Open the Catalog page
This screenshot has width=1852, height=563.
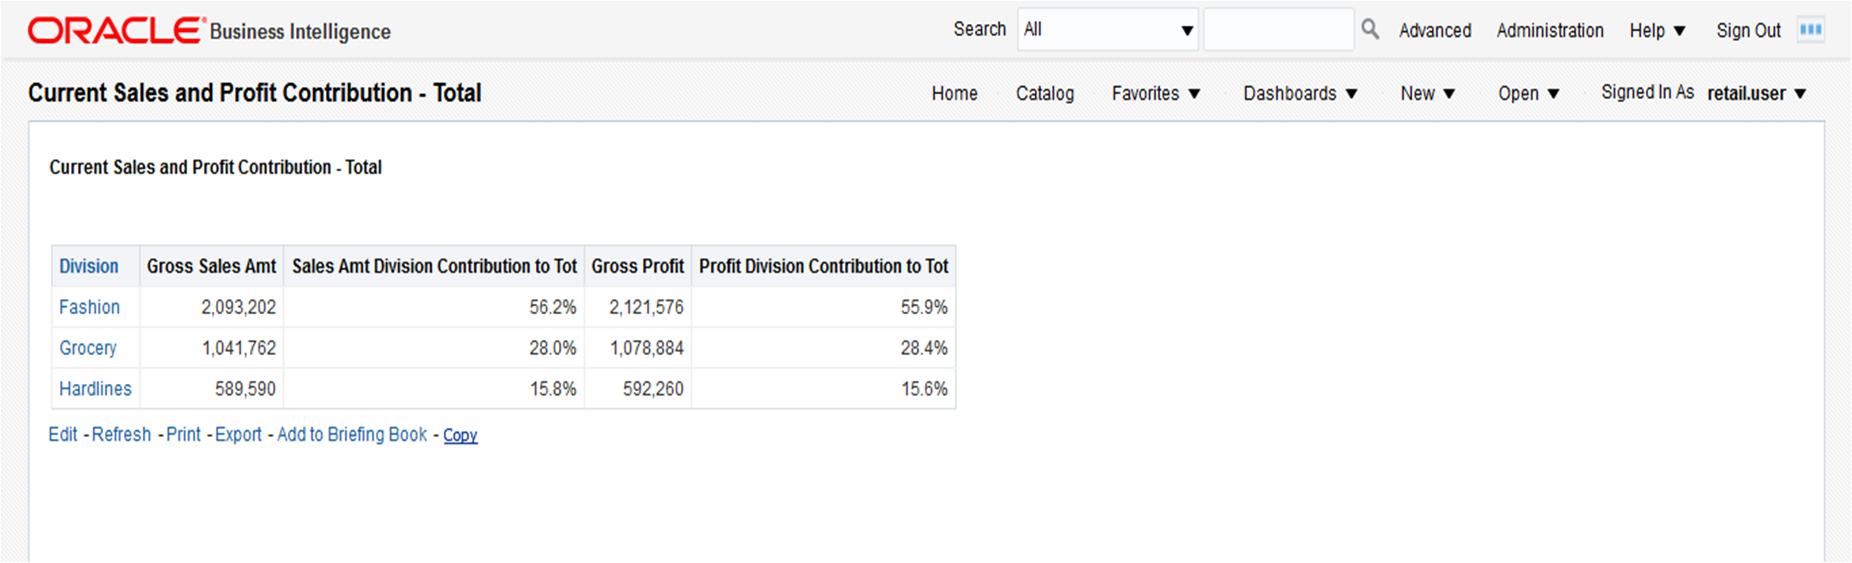click(x=1045, y=93)
